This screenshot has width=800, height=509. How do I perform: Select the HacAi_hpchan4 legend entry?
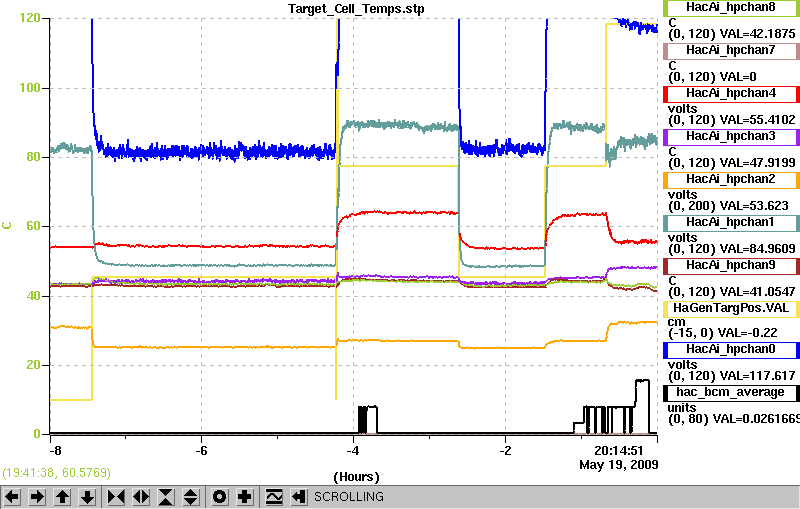(x=731, y=93)
